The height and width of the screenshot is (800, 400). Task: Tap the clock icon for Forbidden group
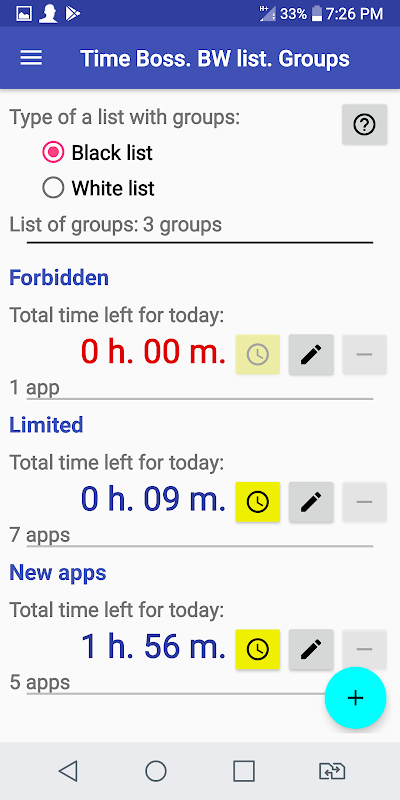click(x=258, y=355)
